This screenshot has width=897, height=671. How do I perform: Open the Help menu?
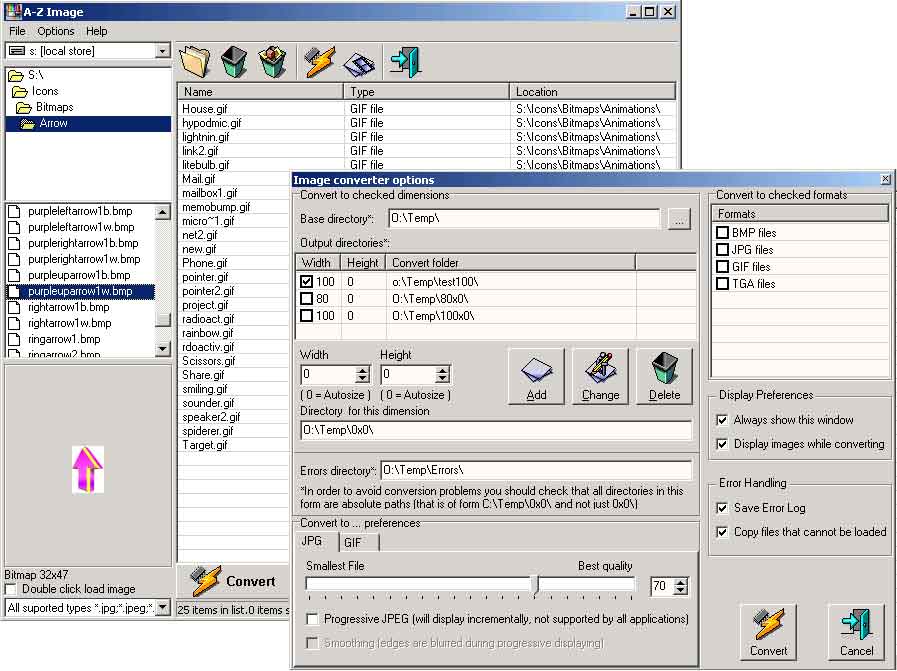(x=97, y=31)
